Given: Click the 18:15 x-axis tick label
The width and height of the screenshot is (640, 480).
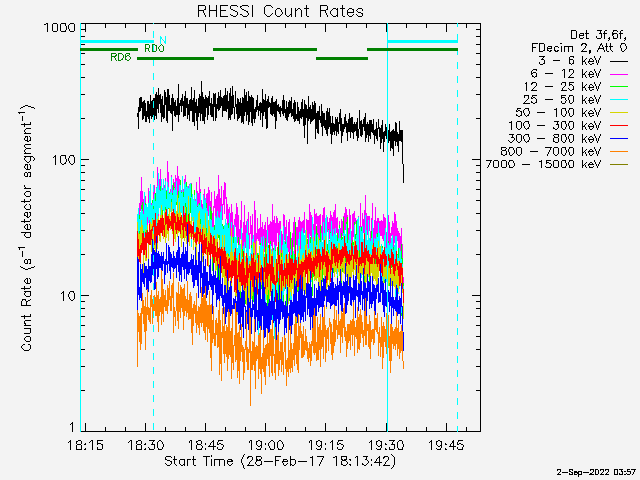Looking at the screenshot, I should (85, 445).
